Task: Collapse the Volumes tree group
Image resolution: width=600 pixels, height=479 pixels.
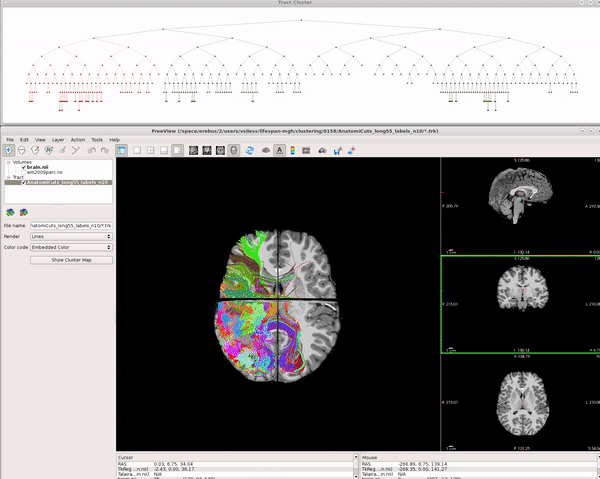Action: 8,162
